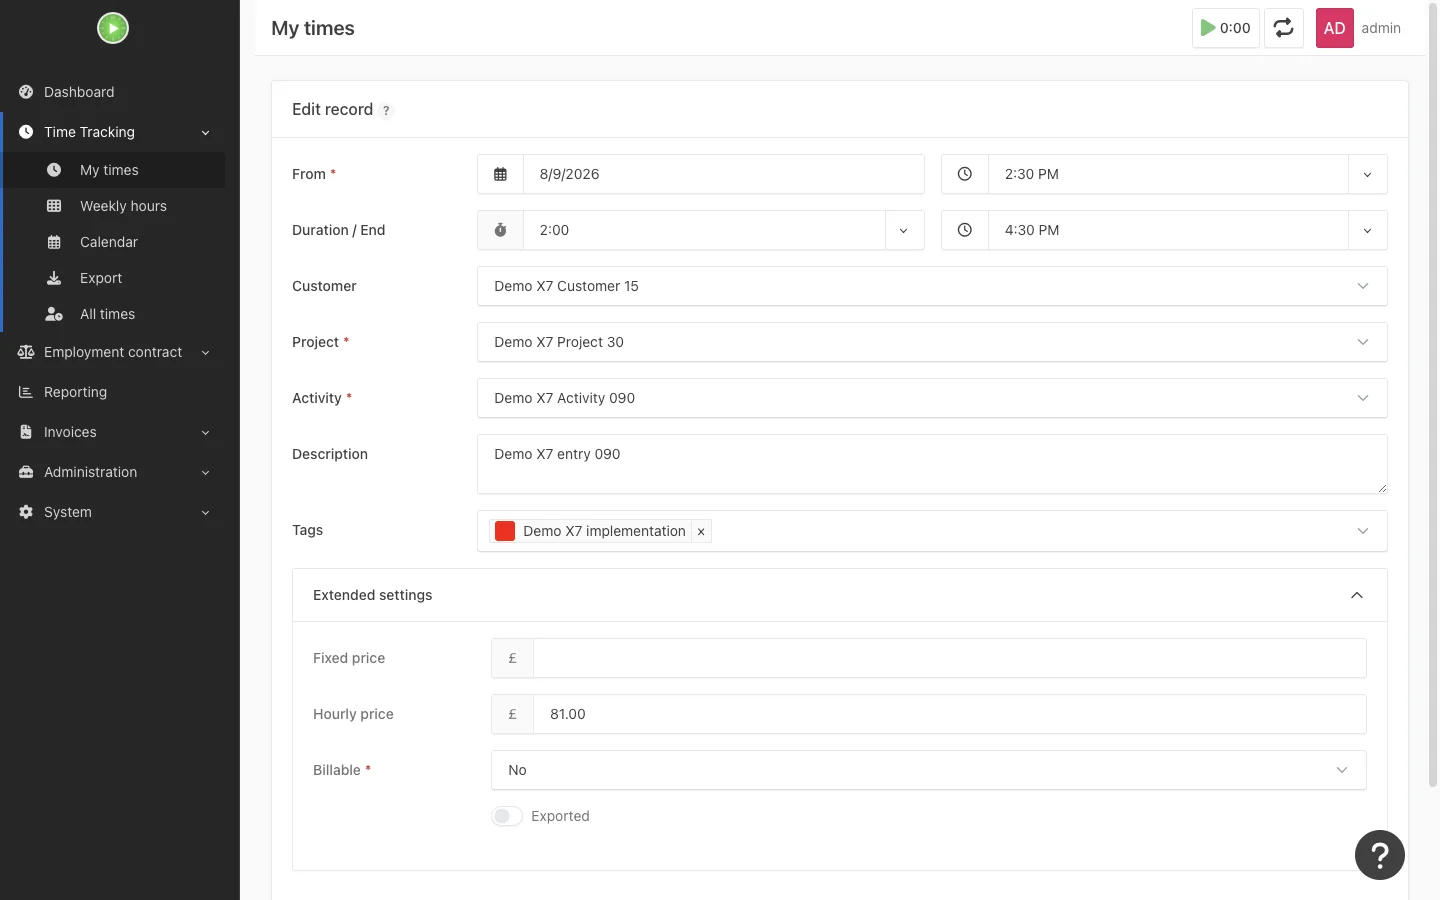The width and height of the screenshot is (1440, 900).
Task: Open the floating help button at bottom right
Action: click(x=1380, y=855)
